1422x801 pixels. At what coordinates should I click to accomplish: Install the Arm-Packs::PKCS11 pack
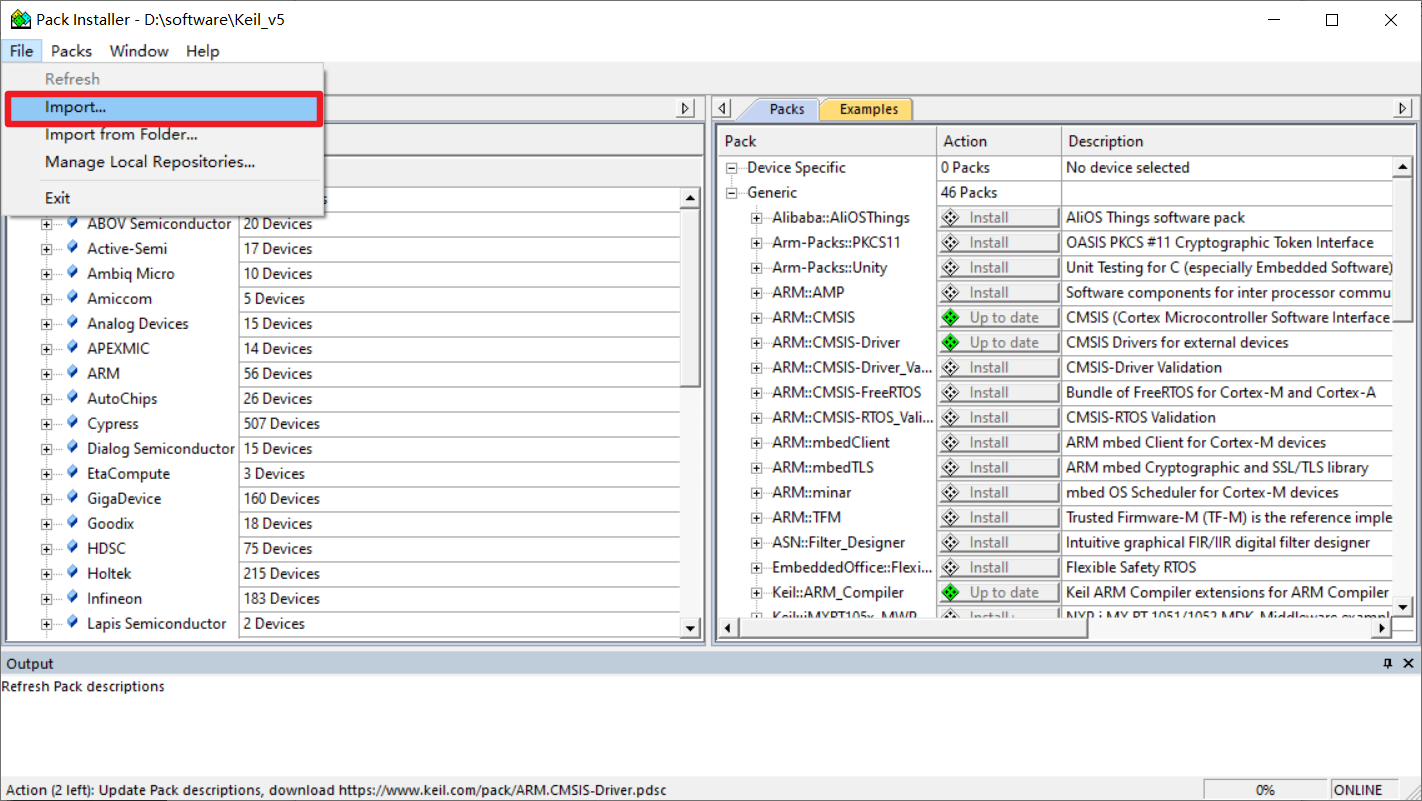tap(998, 242)
